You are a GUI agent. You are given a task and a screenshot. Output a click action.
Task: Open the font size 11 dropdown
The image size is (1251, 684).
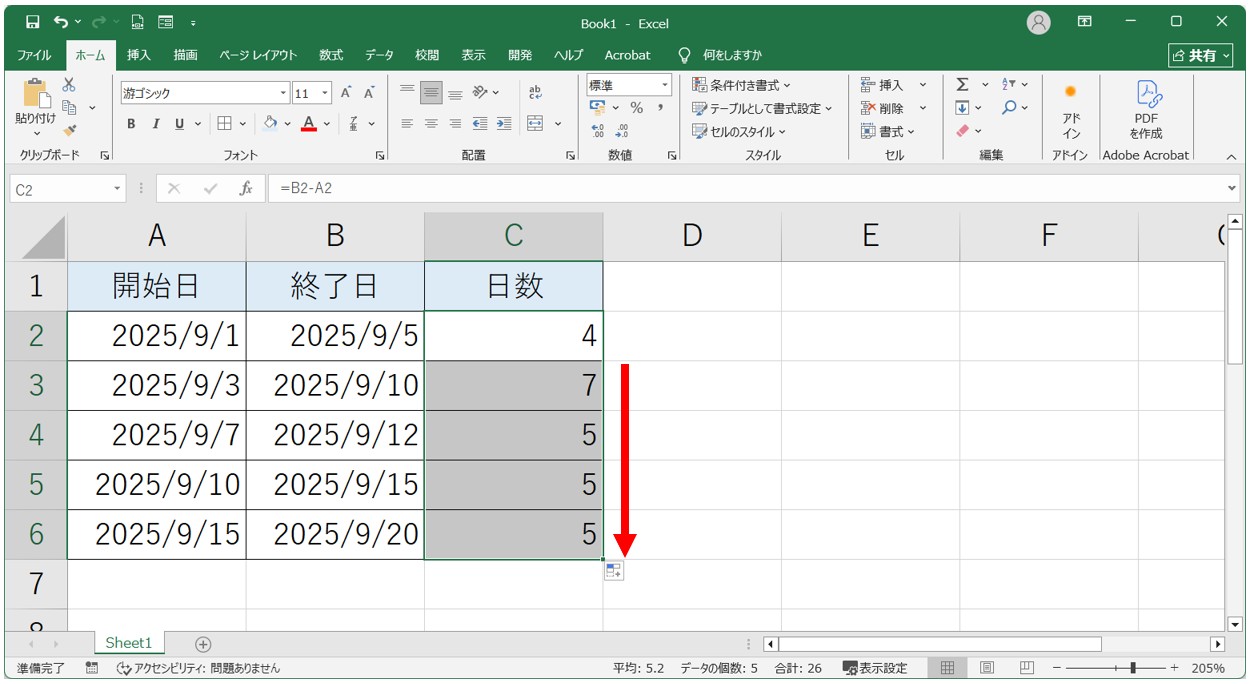(x=325, y=93)
